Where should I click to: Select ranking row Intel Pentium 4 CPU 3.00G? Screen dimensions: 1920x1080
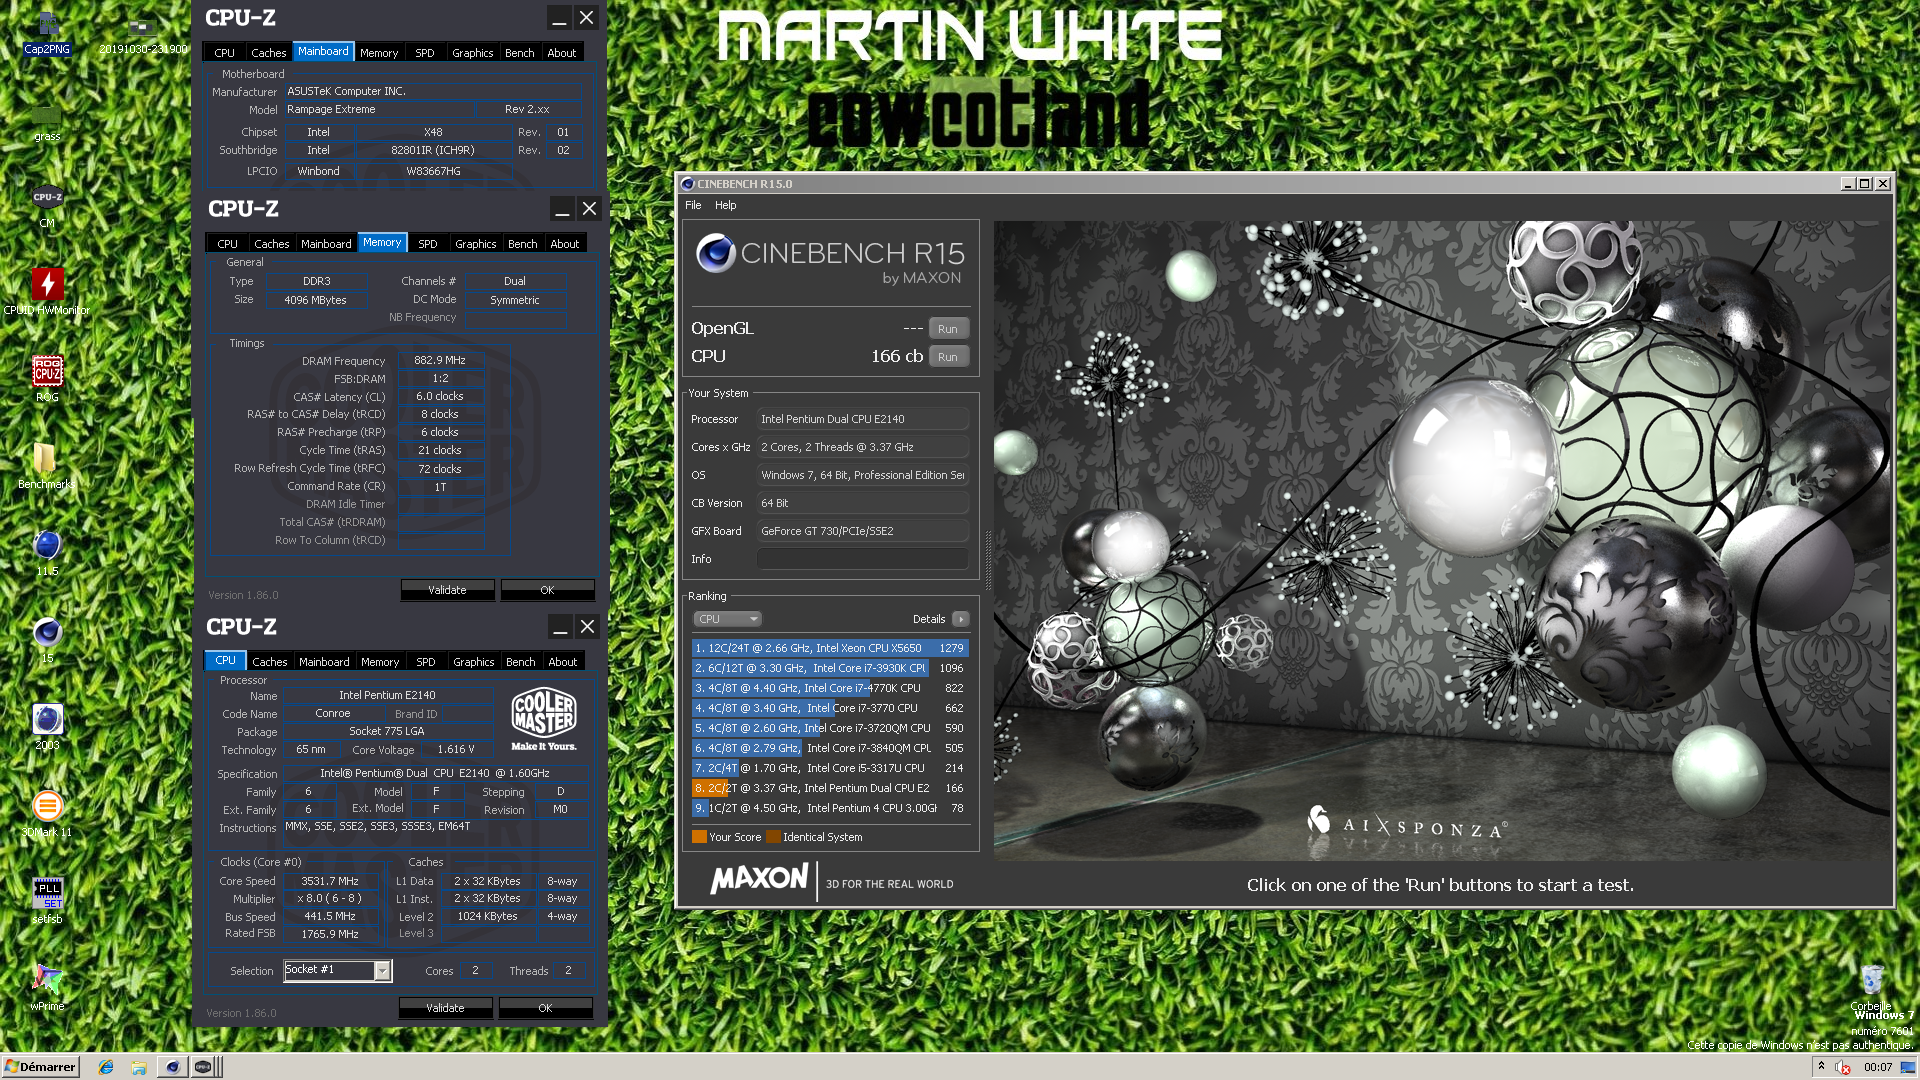(830, 808)
